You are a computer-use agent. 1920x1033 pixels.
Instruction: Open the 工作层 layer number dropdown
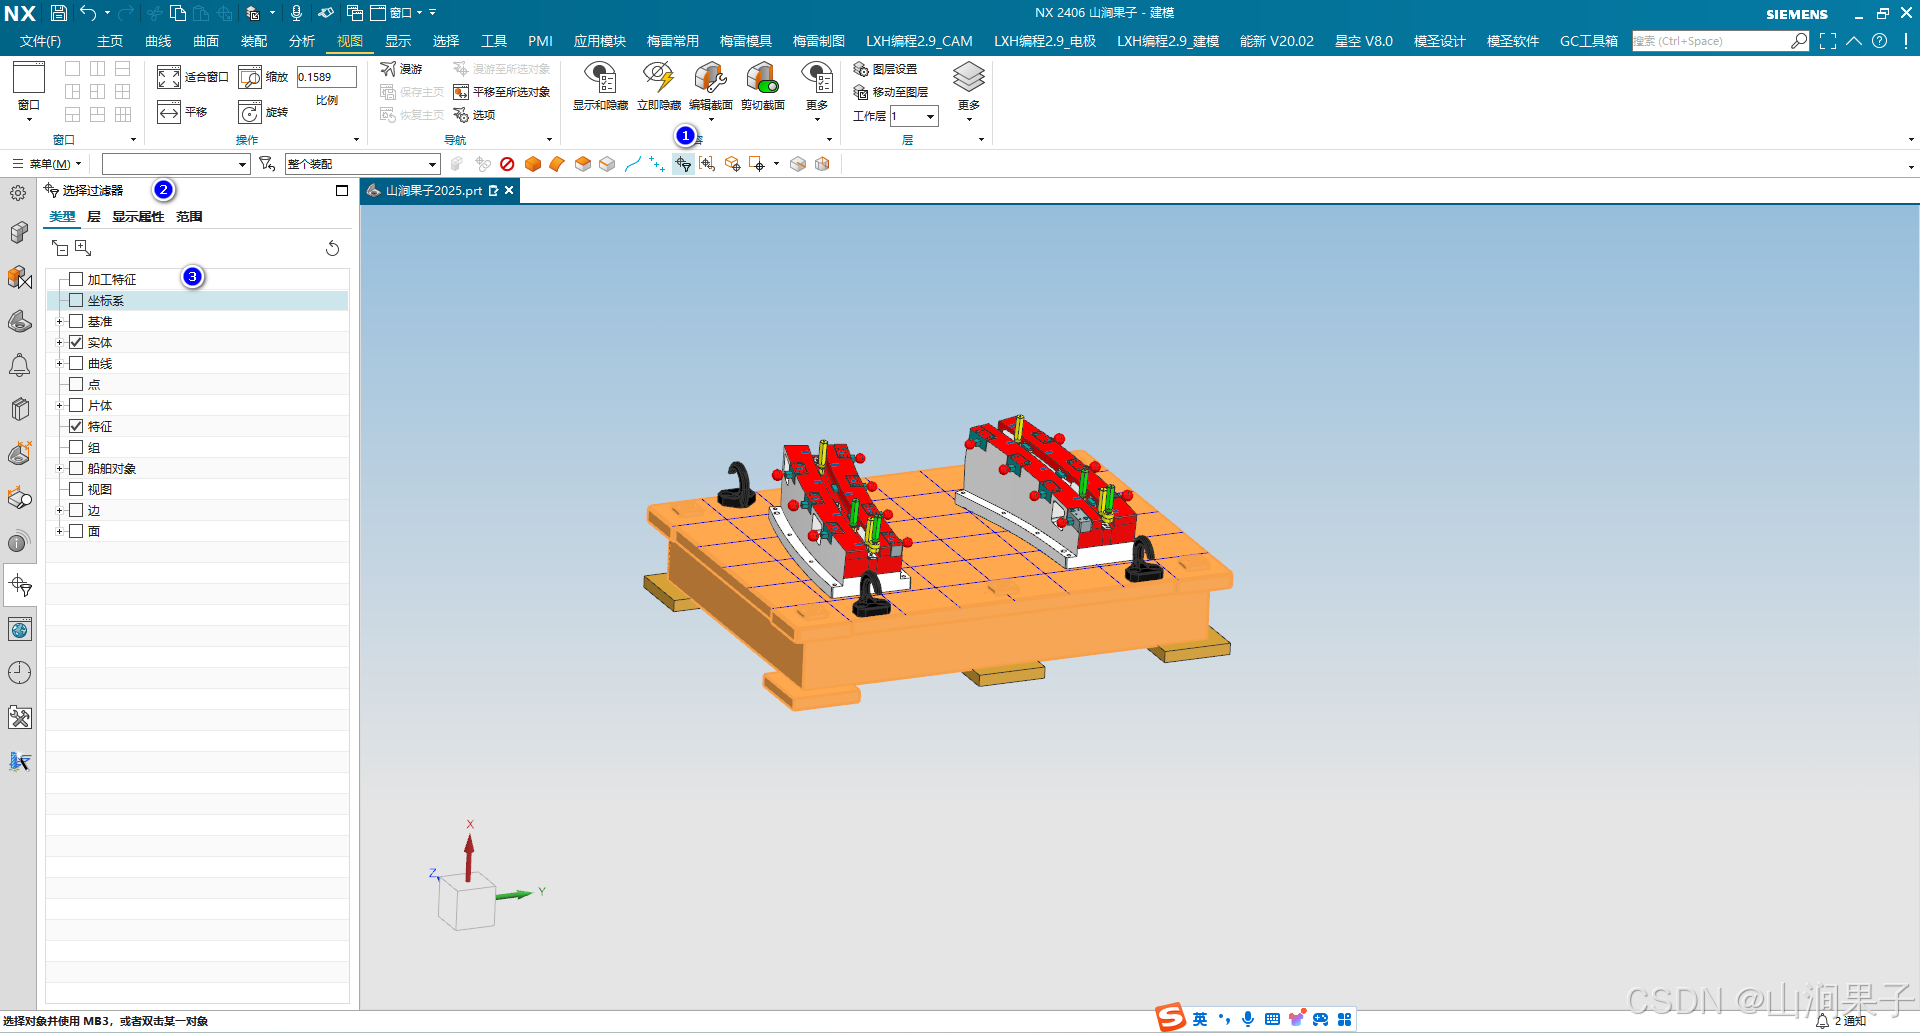[930, 116]
